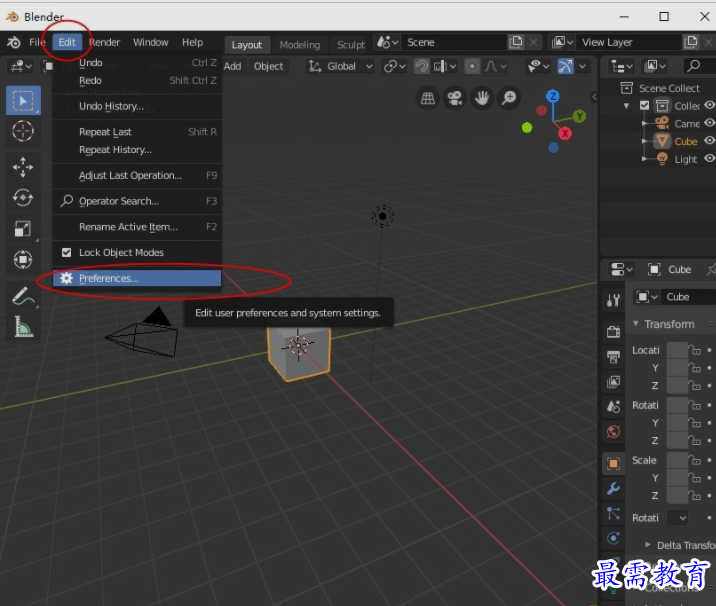Toggle Collection exclude checkbox in outliner
The width and height of the screenshot is (716, 606).
[644, 105]
